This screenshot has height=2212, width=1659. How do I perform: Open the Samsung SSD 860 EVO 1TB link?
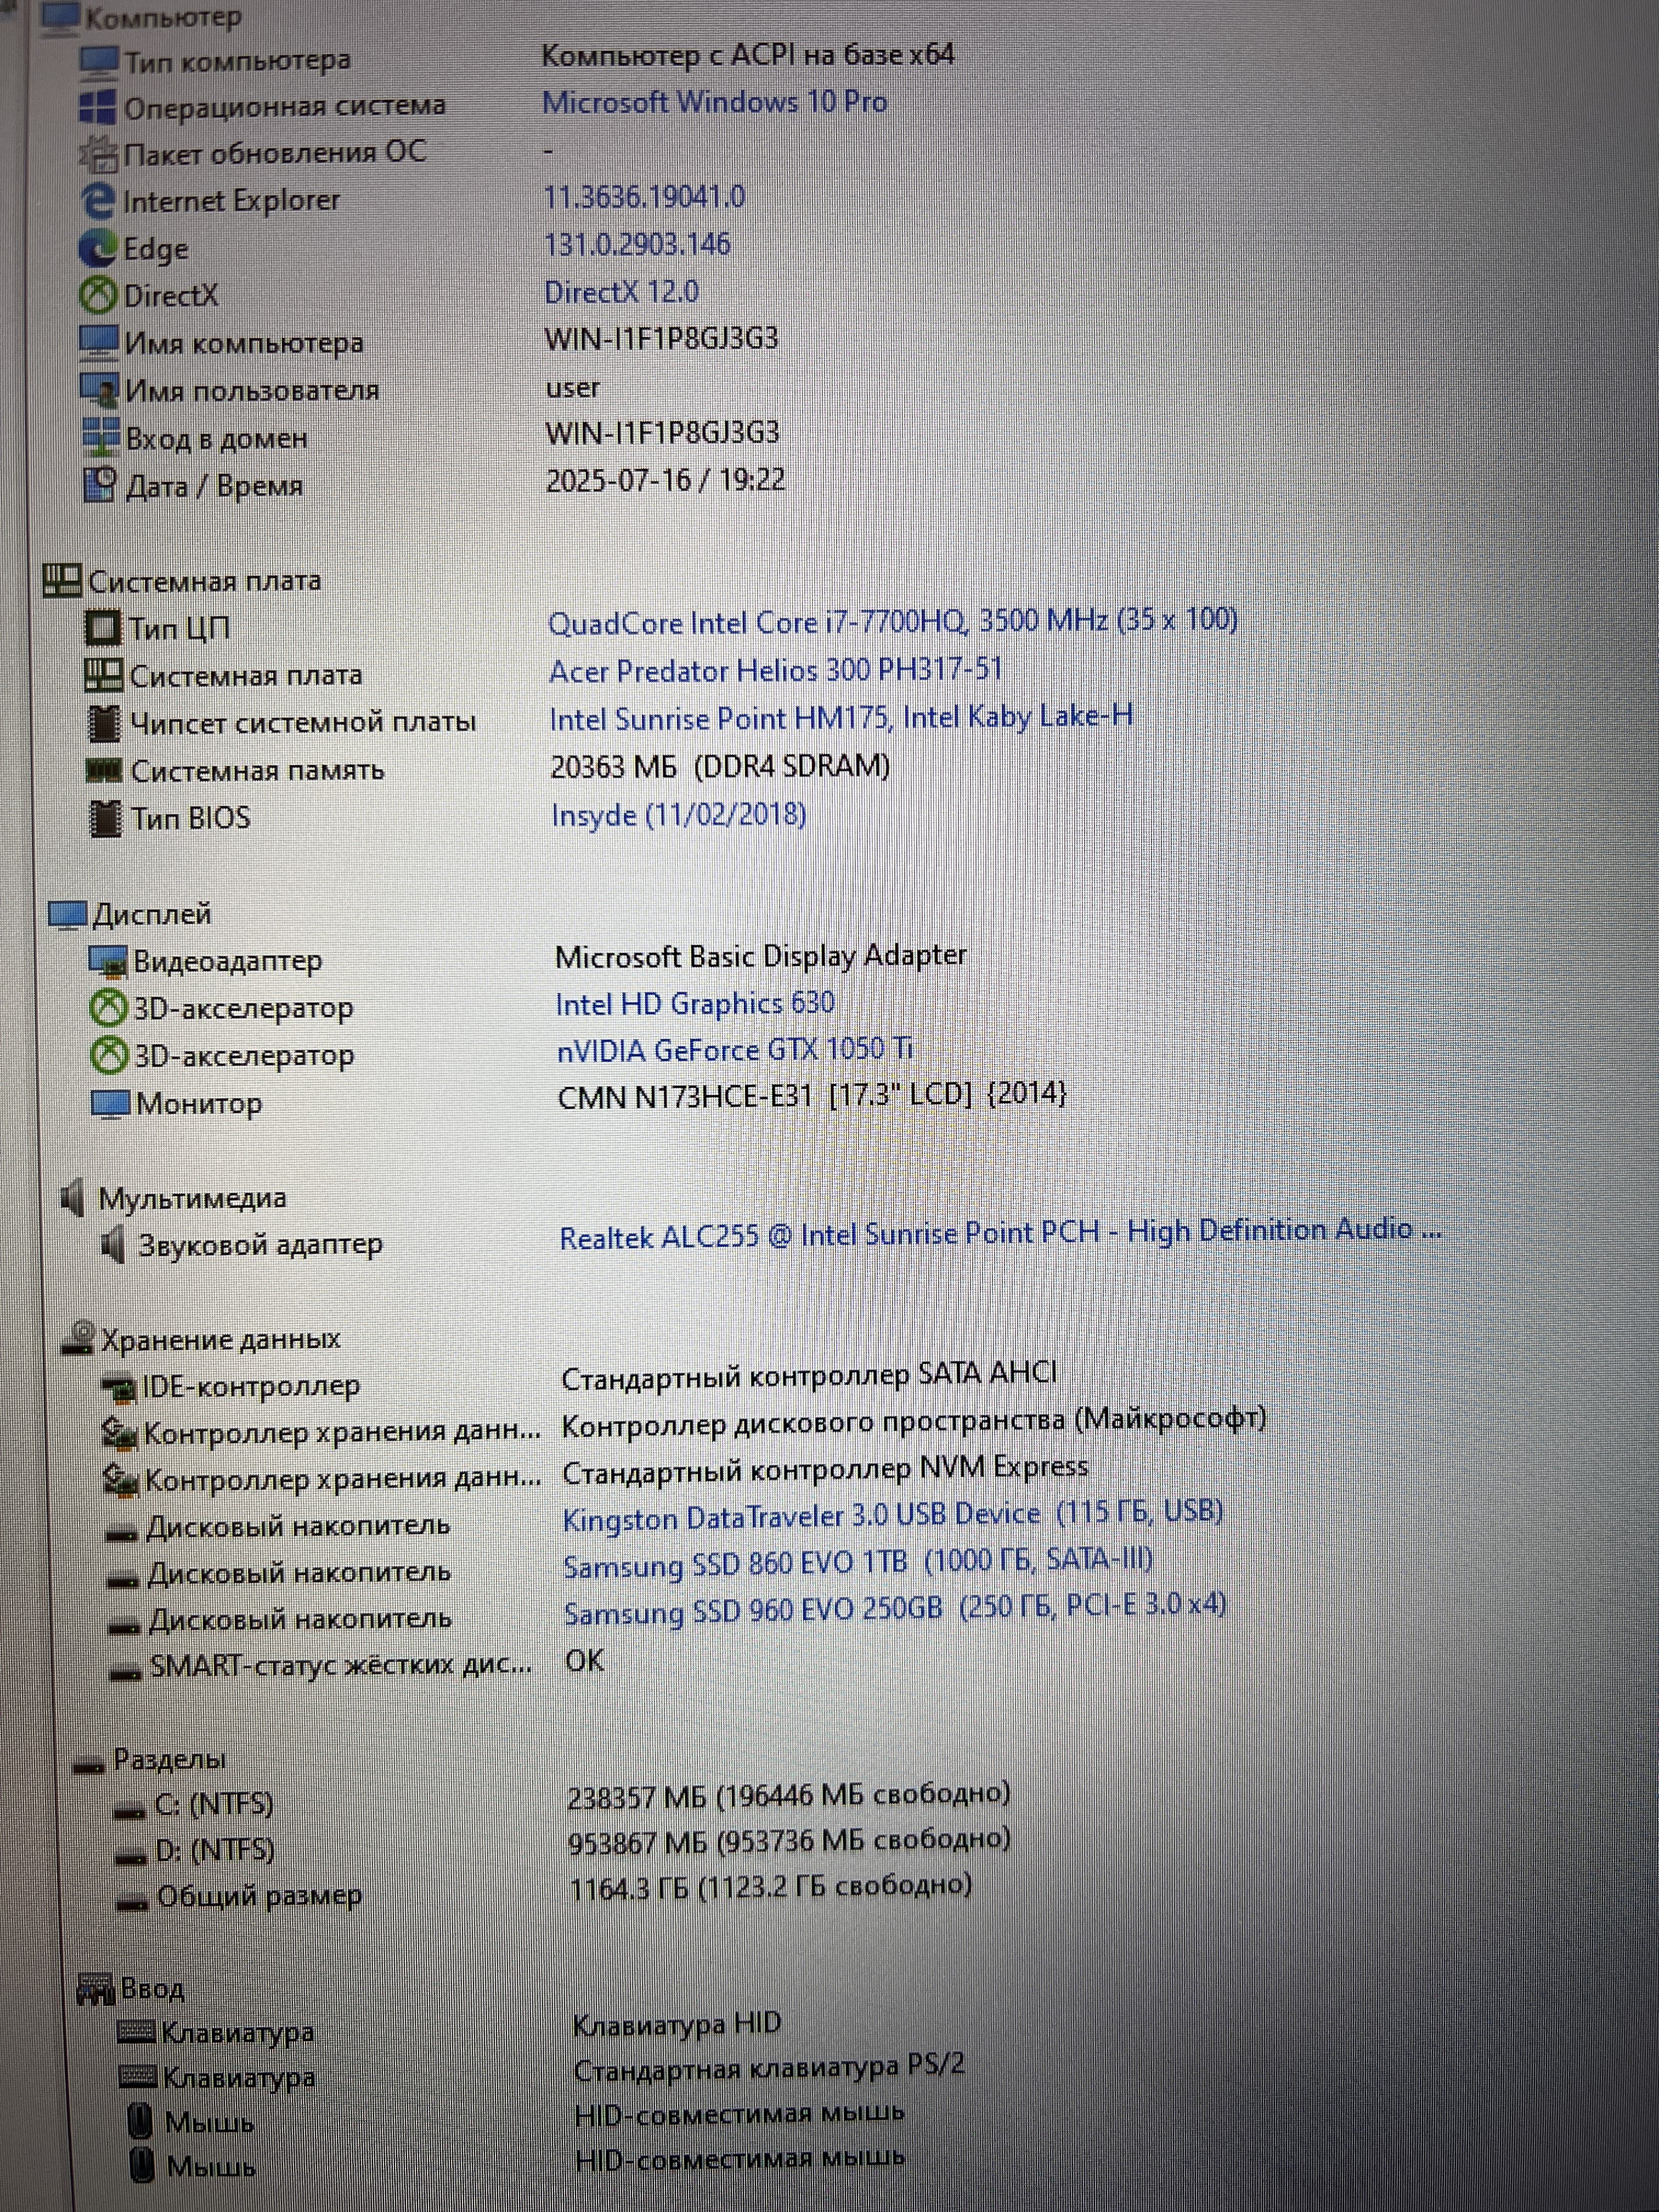(x=857, y=1563)
